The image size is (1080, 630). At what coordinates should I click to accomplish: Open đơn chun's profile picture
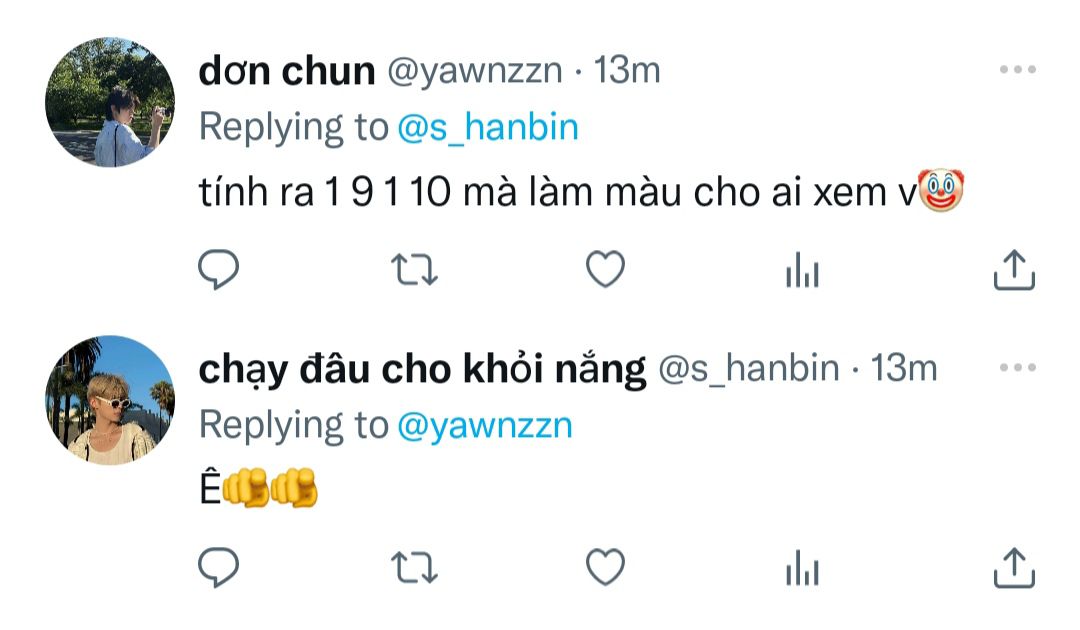(x=110, y=102)
